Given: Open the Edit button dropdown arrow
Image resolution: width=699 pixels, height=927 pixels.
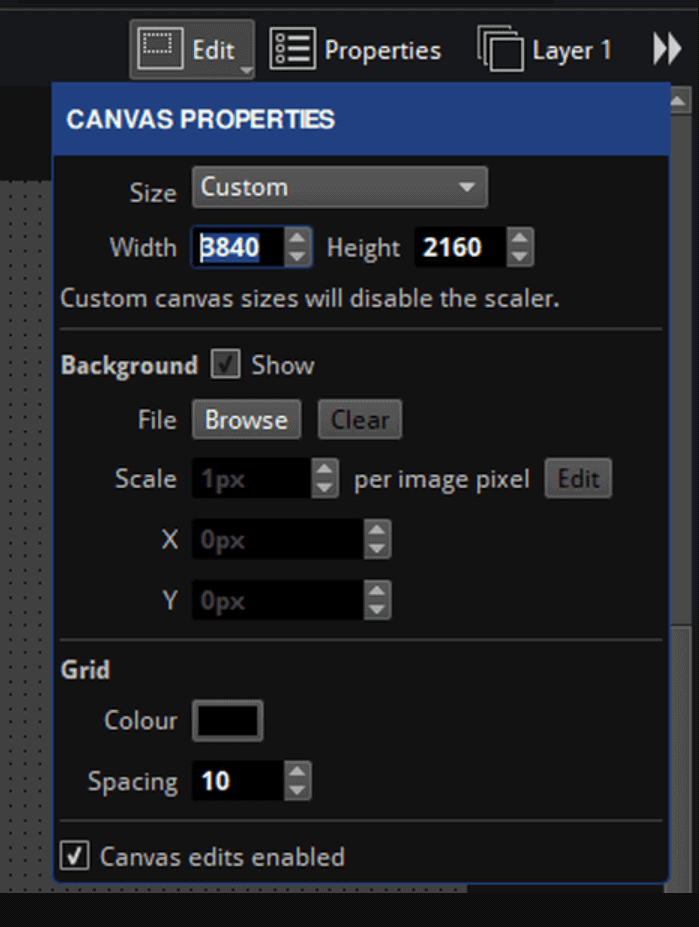Looking at the screenshot, I should pos(247,70).
